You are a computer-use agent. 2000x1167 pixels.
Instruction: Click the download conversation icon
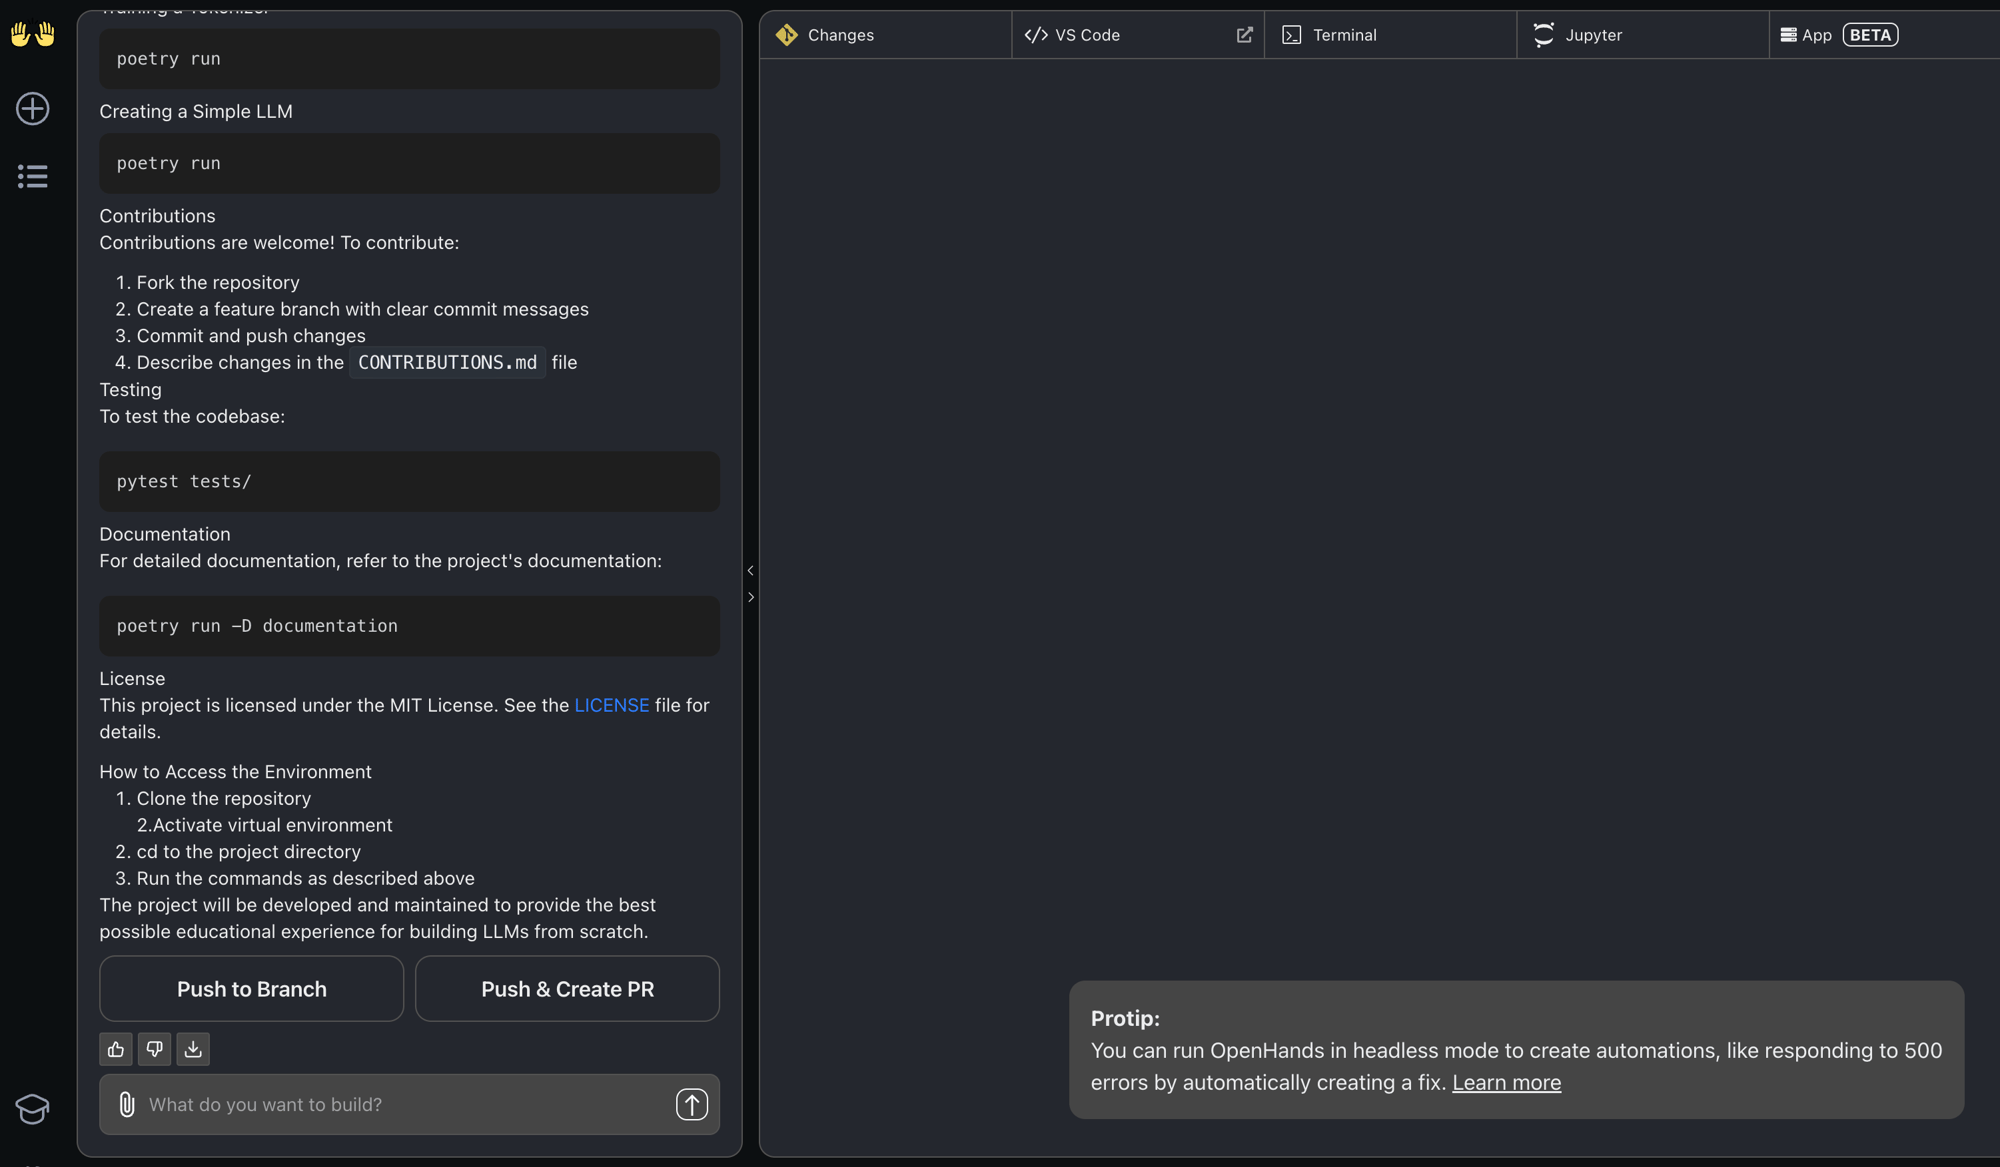coord(193,1049)
